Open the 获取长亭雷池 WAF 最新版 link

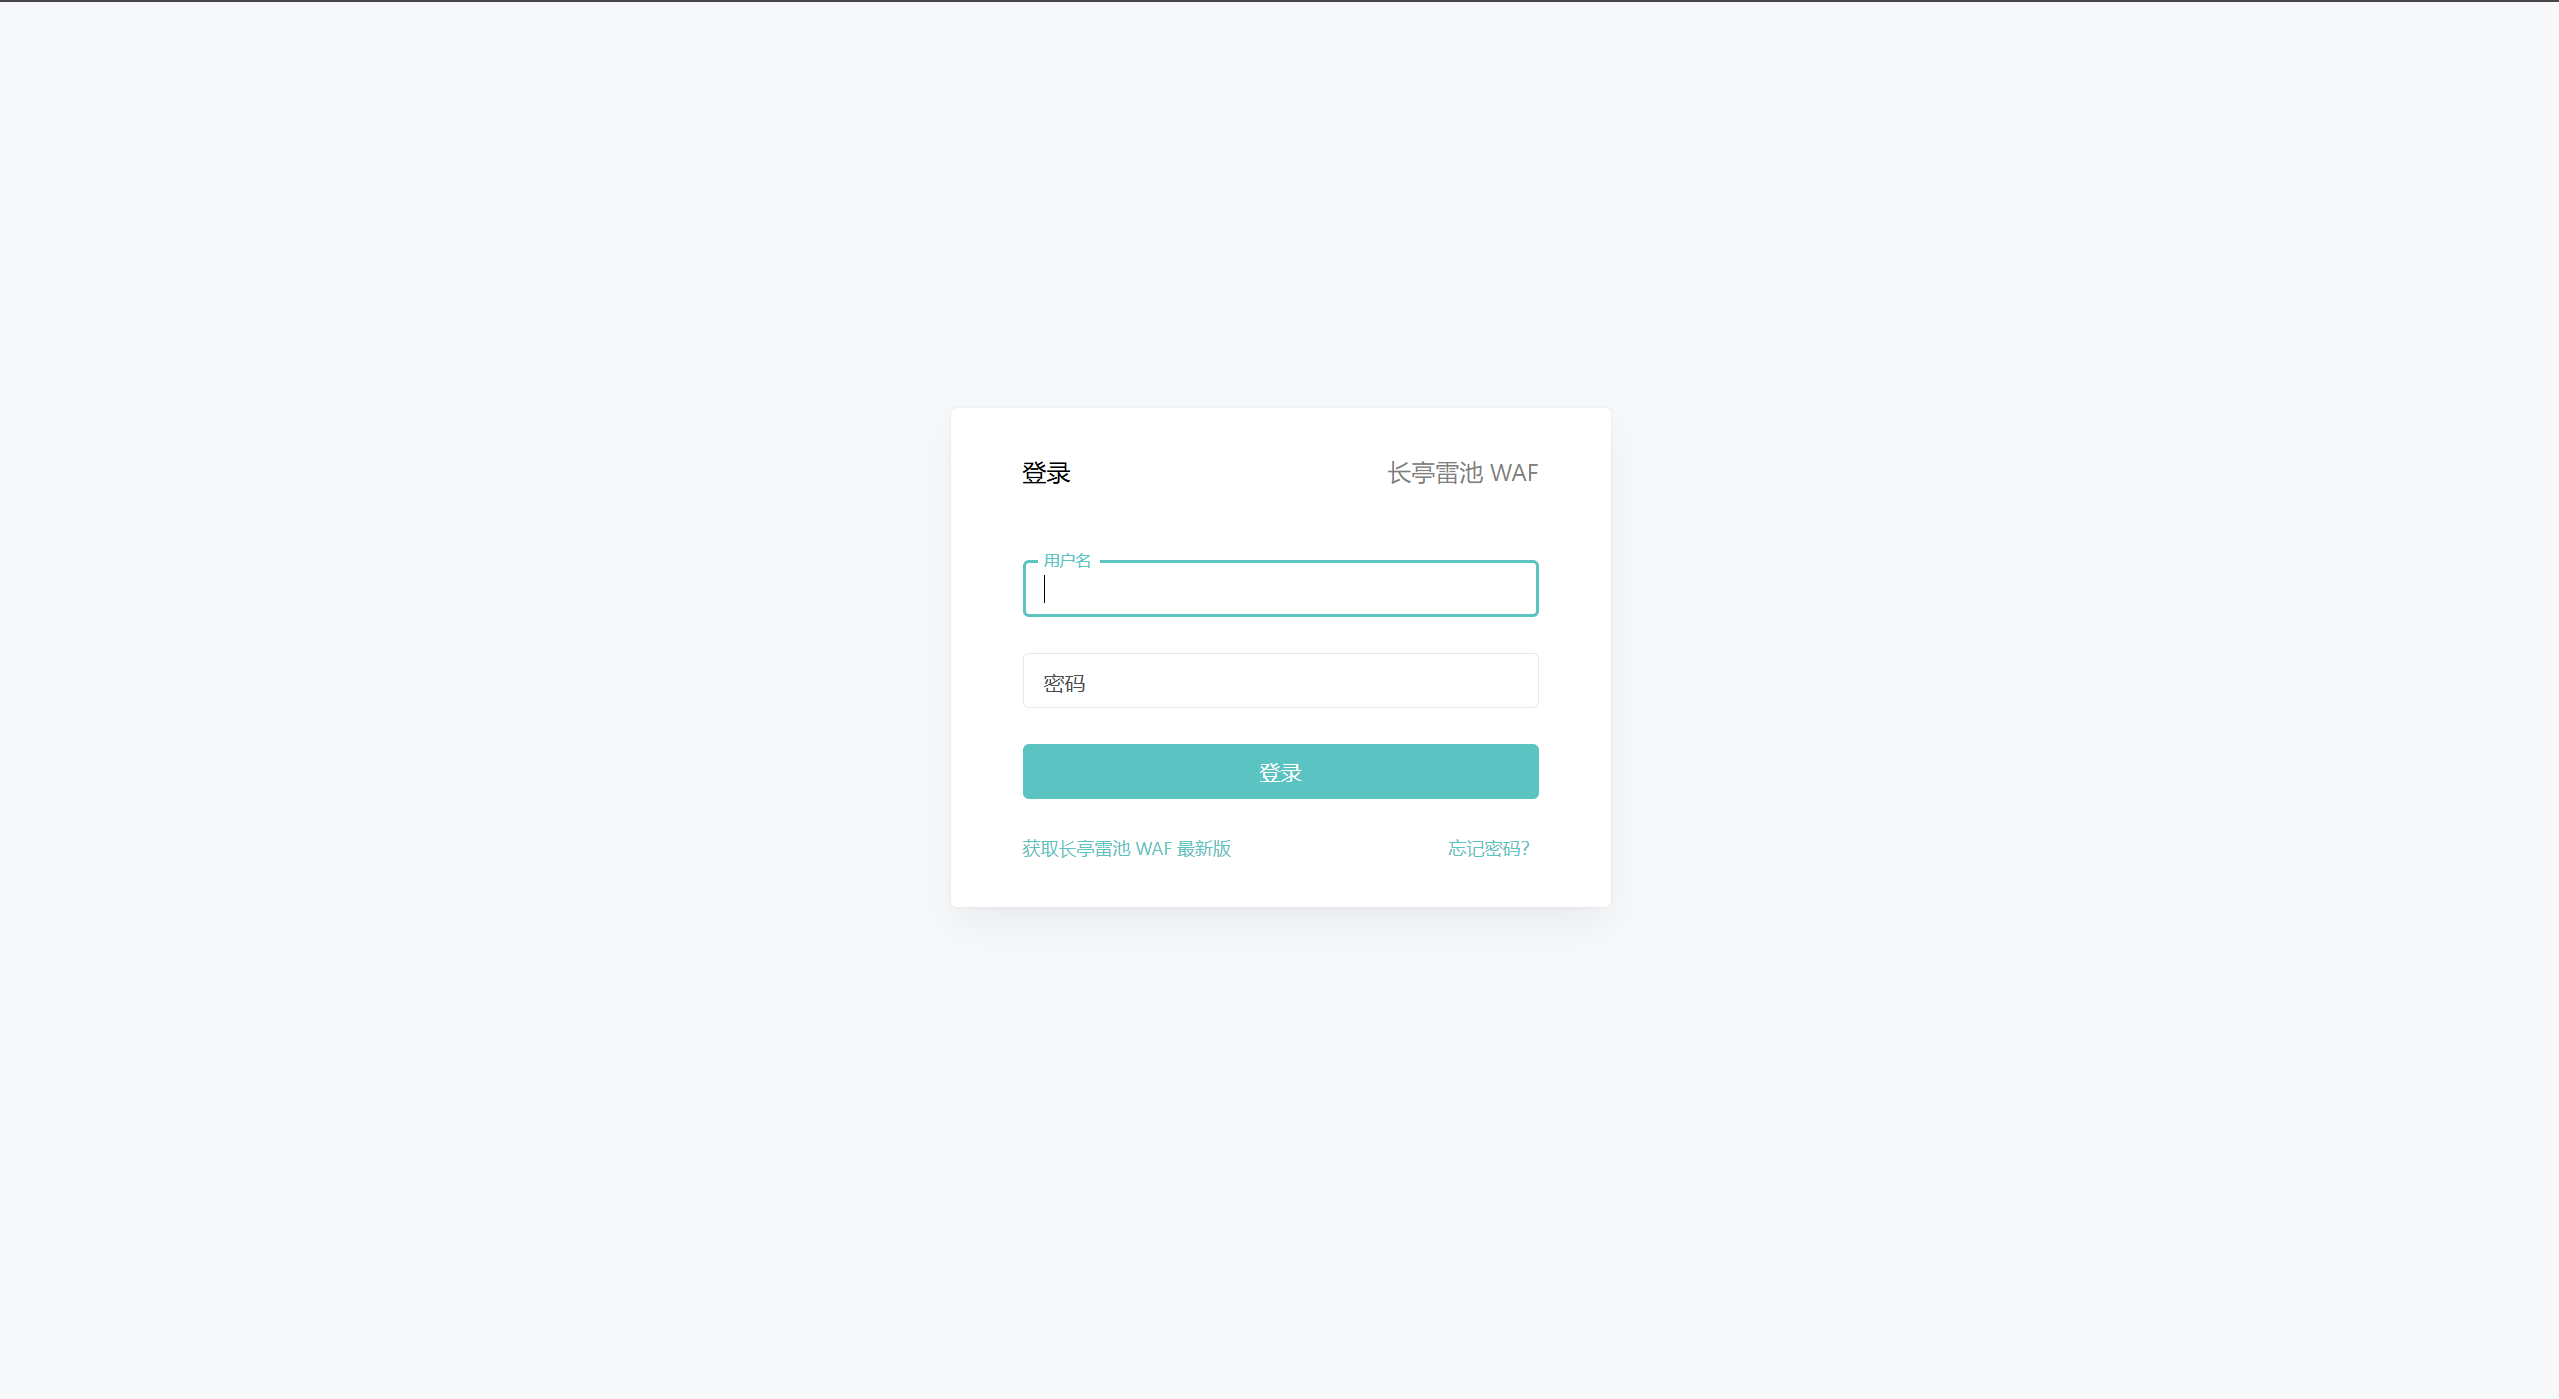pos(1127,849)
